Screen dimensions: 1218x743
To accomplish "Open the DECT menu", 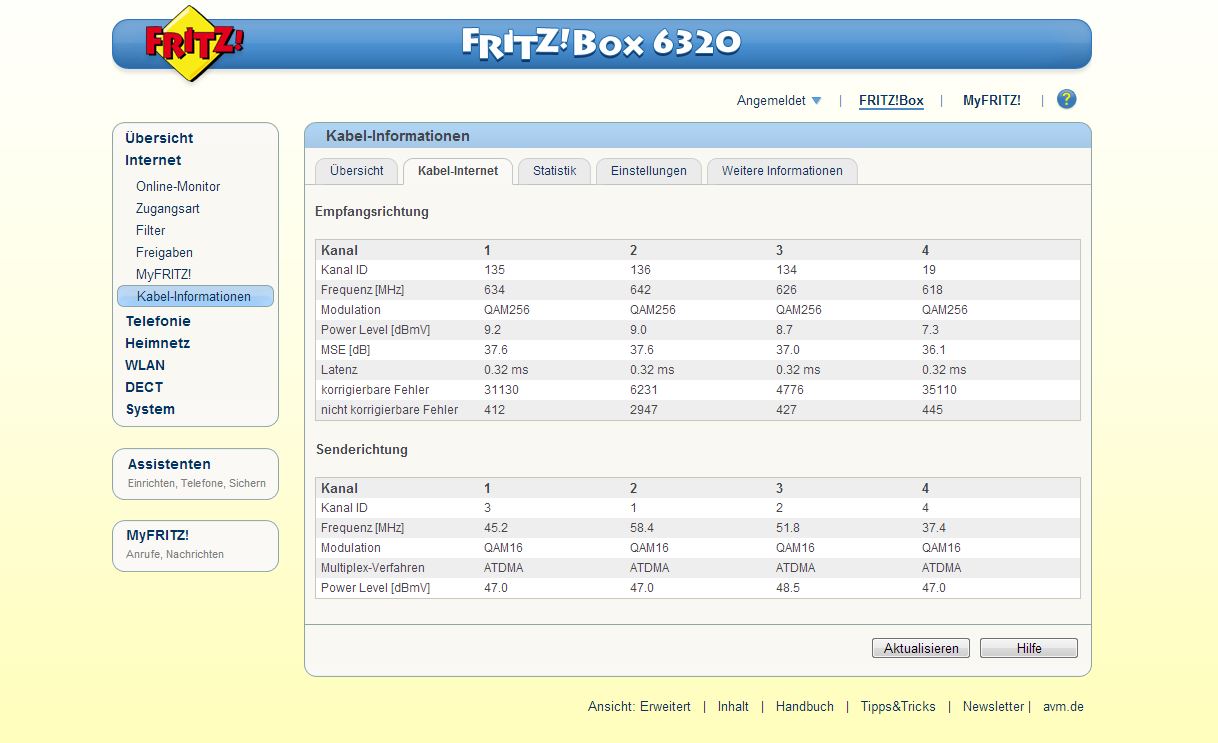I will [x=144, y=387].
